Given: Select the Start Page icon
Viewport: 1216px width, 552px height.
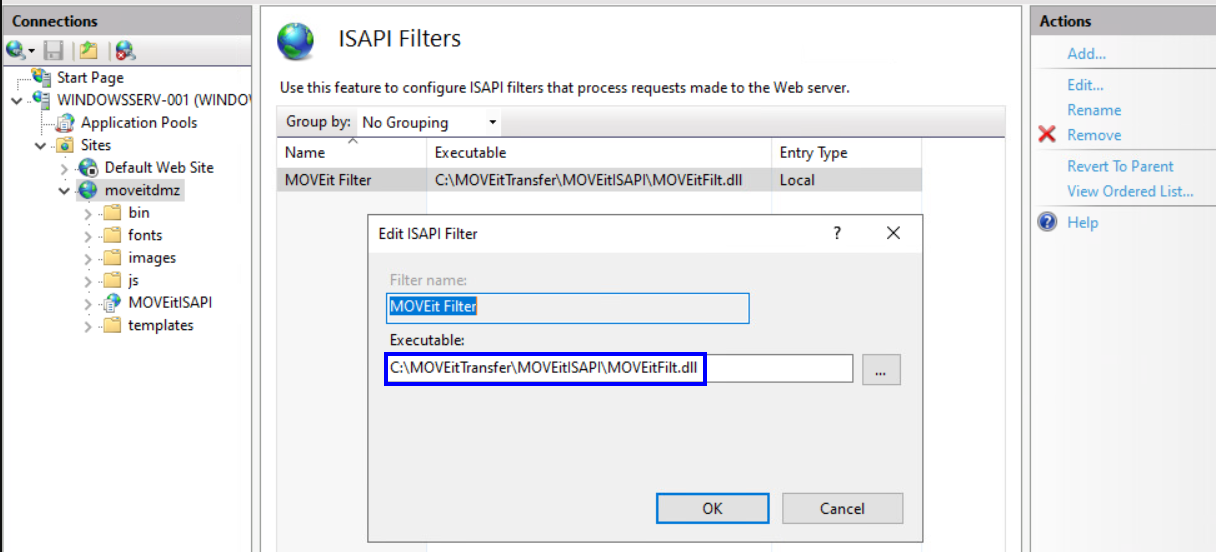Looking at the screenshot, I should [42, 77].
